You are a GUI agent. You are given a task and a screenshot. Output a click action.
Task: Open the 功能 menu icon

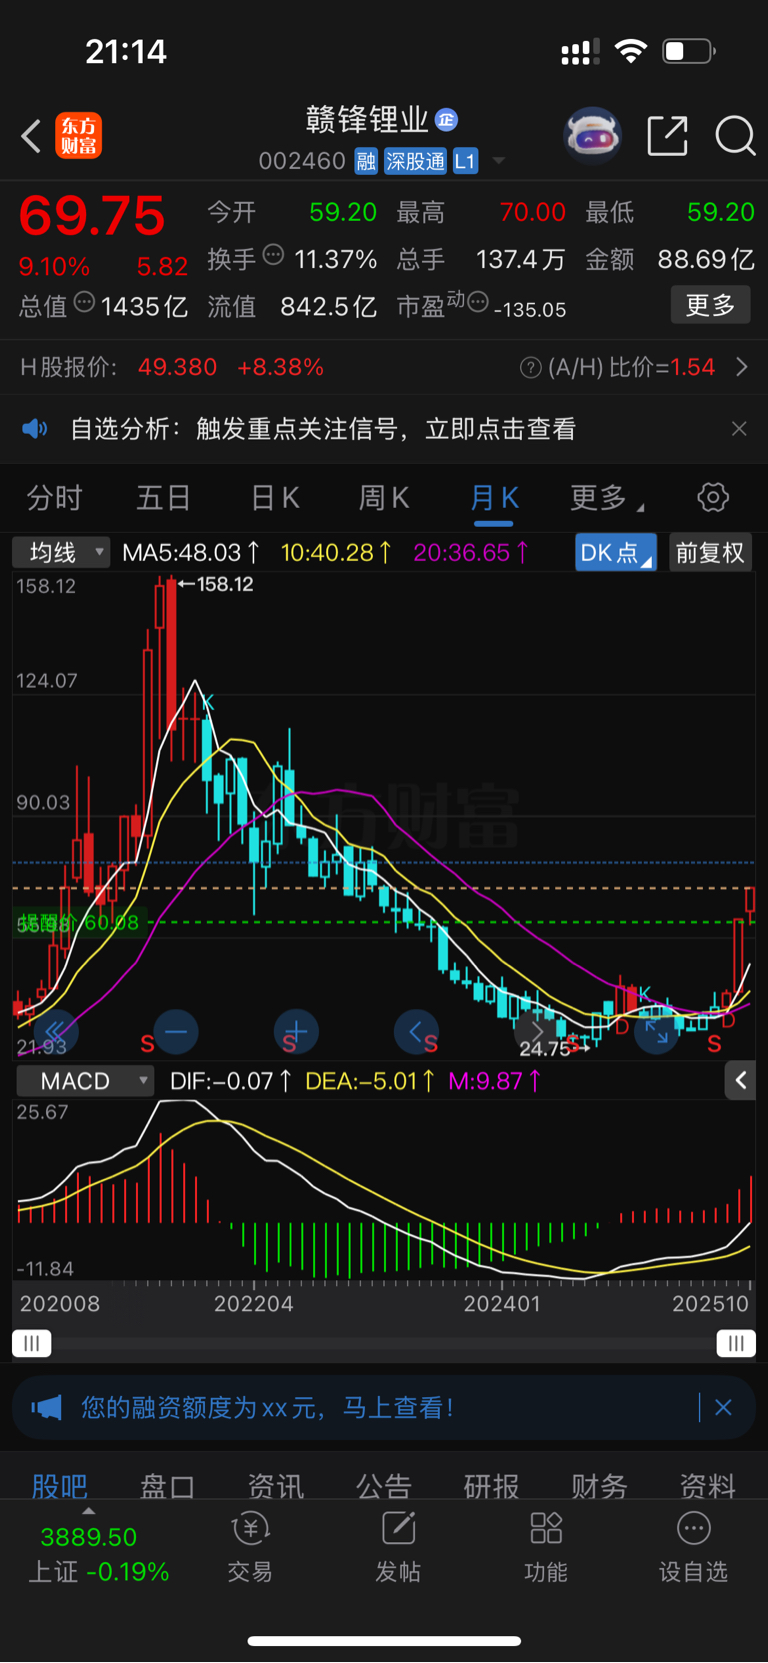pos(546,1547)
